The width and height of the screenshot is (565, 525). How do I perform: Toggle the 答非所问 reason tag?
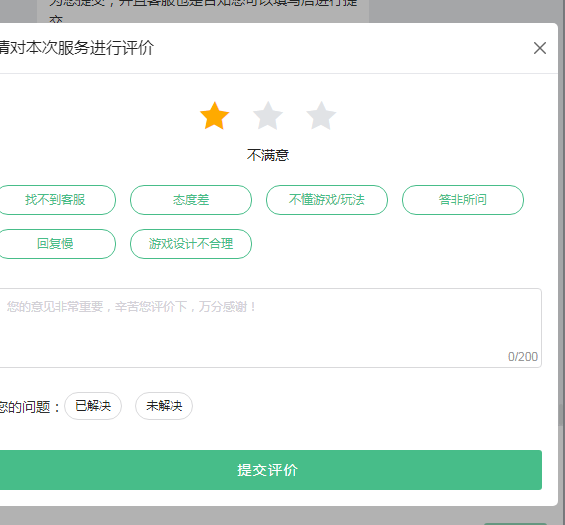coord(463,200)
